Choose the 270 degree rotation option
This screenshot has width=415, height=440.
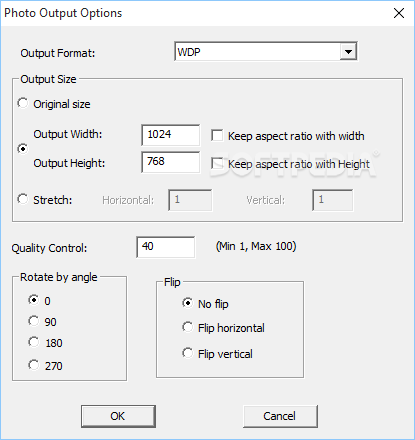(33, 365)
